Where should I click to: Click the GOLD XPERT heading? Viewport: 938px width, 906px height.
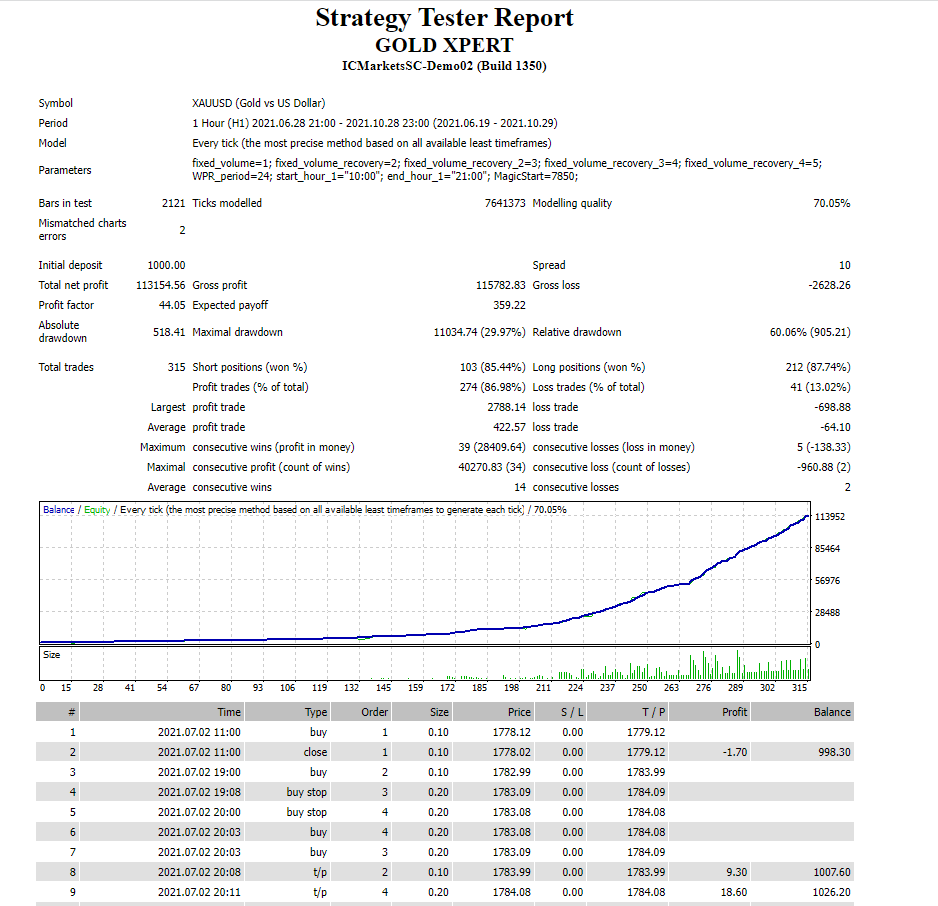[x=444, y=45]
